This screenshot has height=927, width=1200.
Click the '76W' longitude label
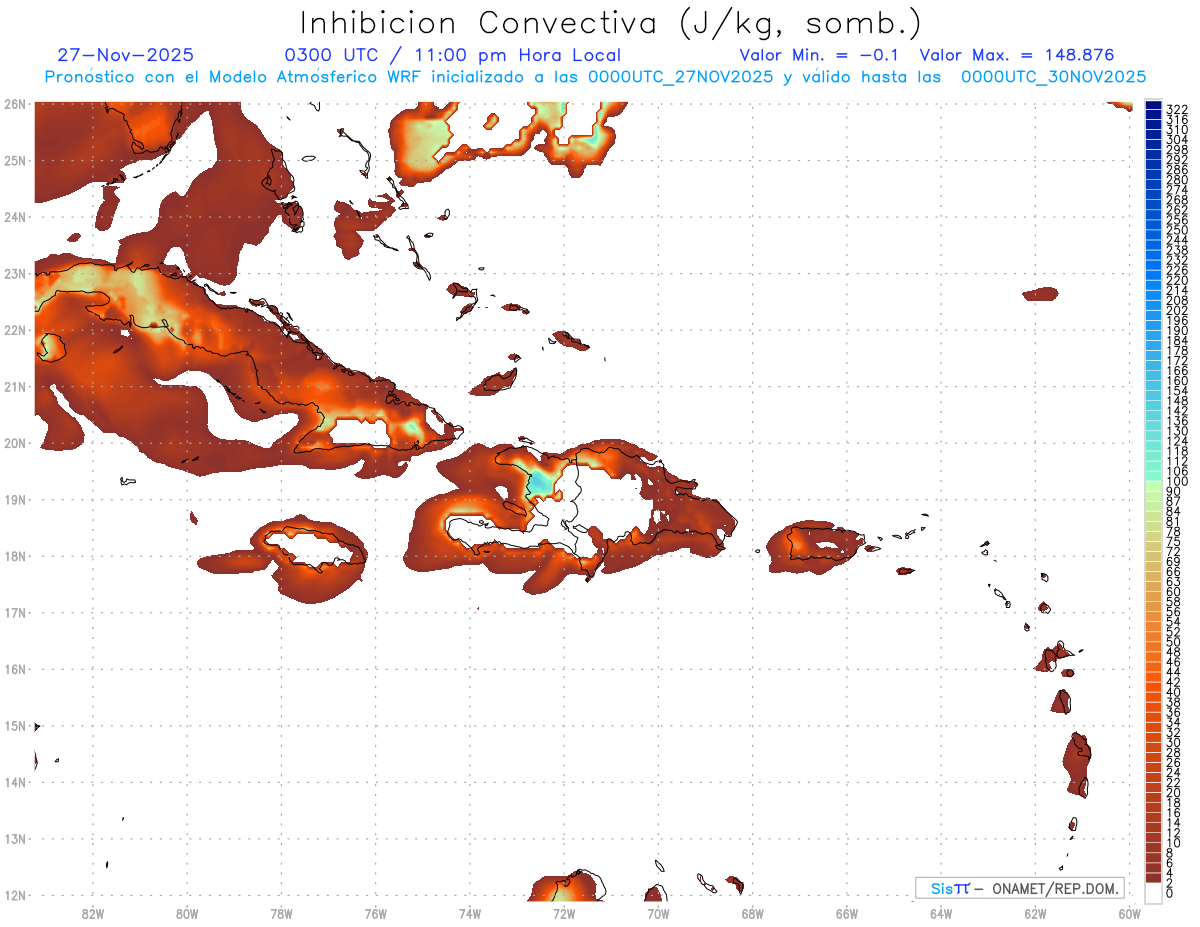point(376,913)
